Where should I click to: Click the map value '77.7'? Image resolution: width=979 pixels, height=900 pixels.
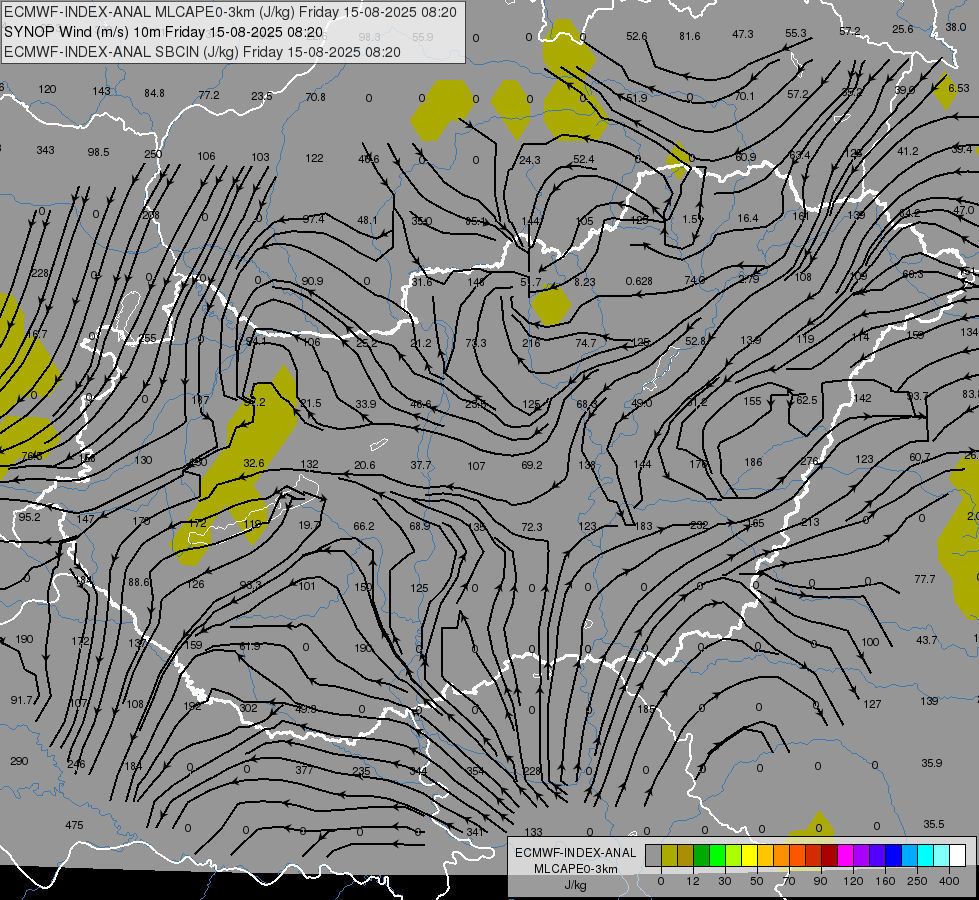click(x=925, y=579)
